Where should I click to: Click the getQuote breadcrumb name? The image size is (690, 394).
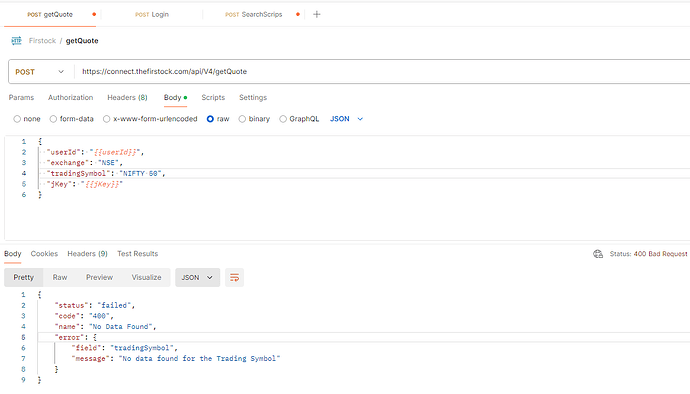point(82,41)
